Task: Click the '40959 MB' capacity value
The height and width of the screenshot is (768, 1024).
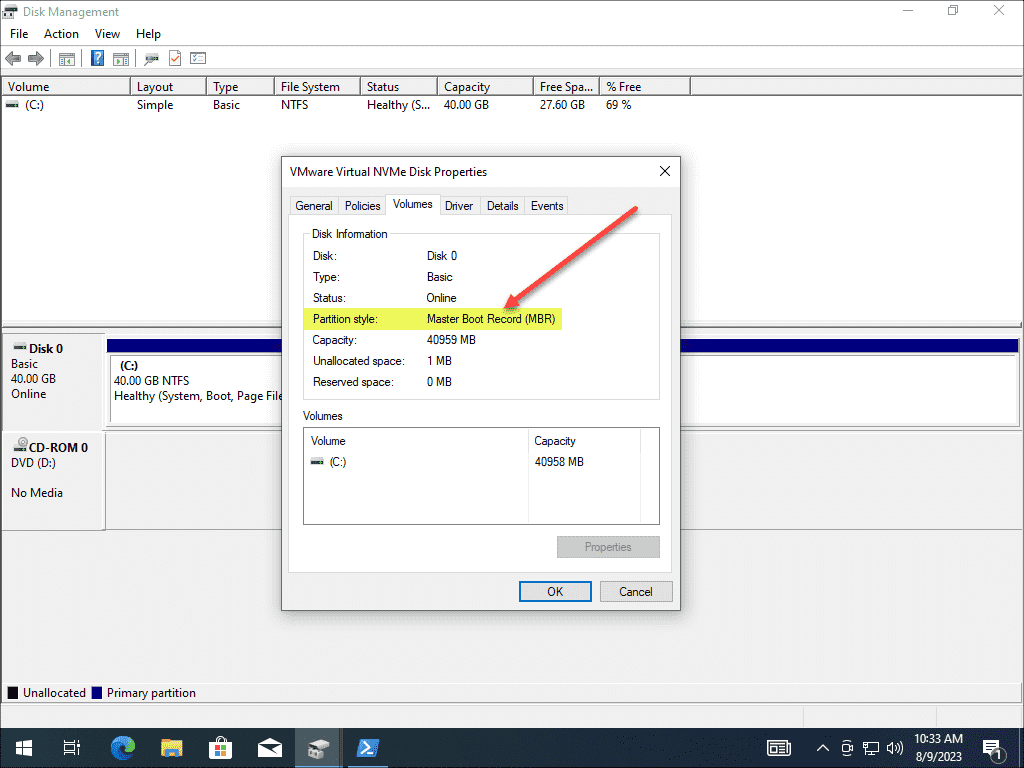Action: 451,340
